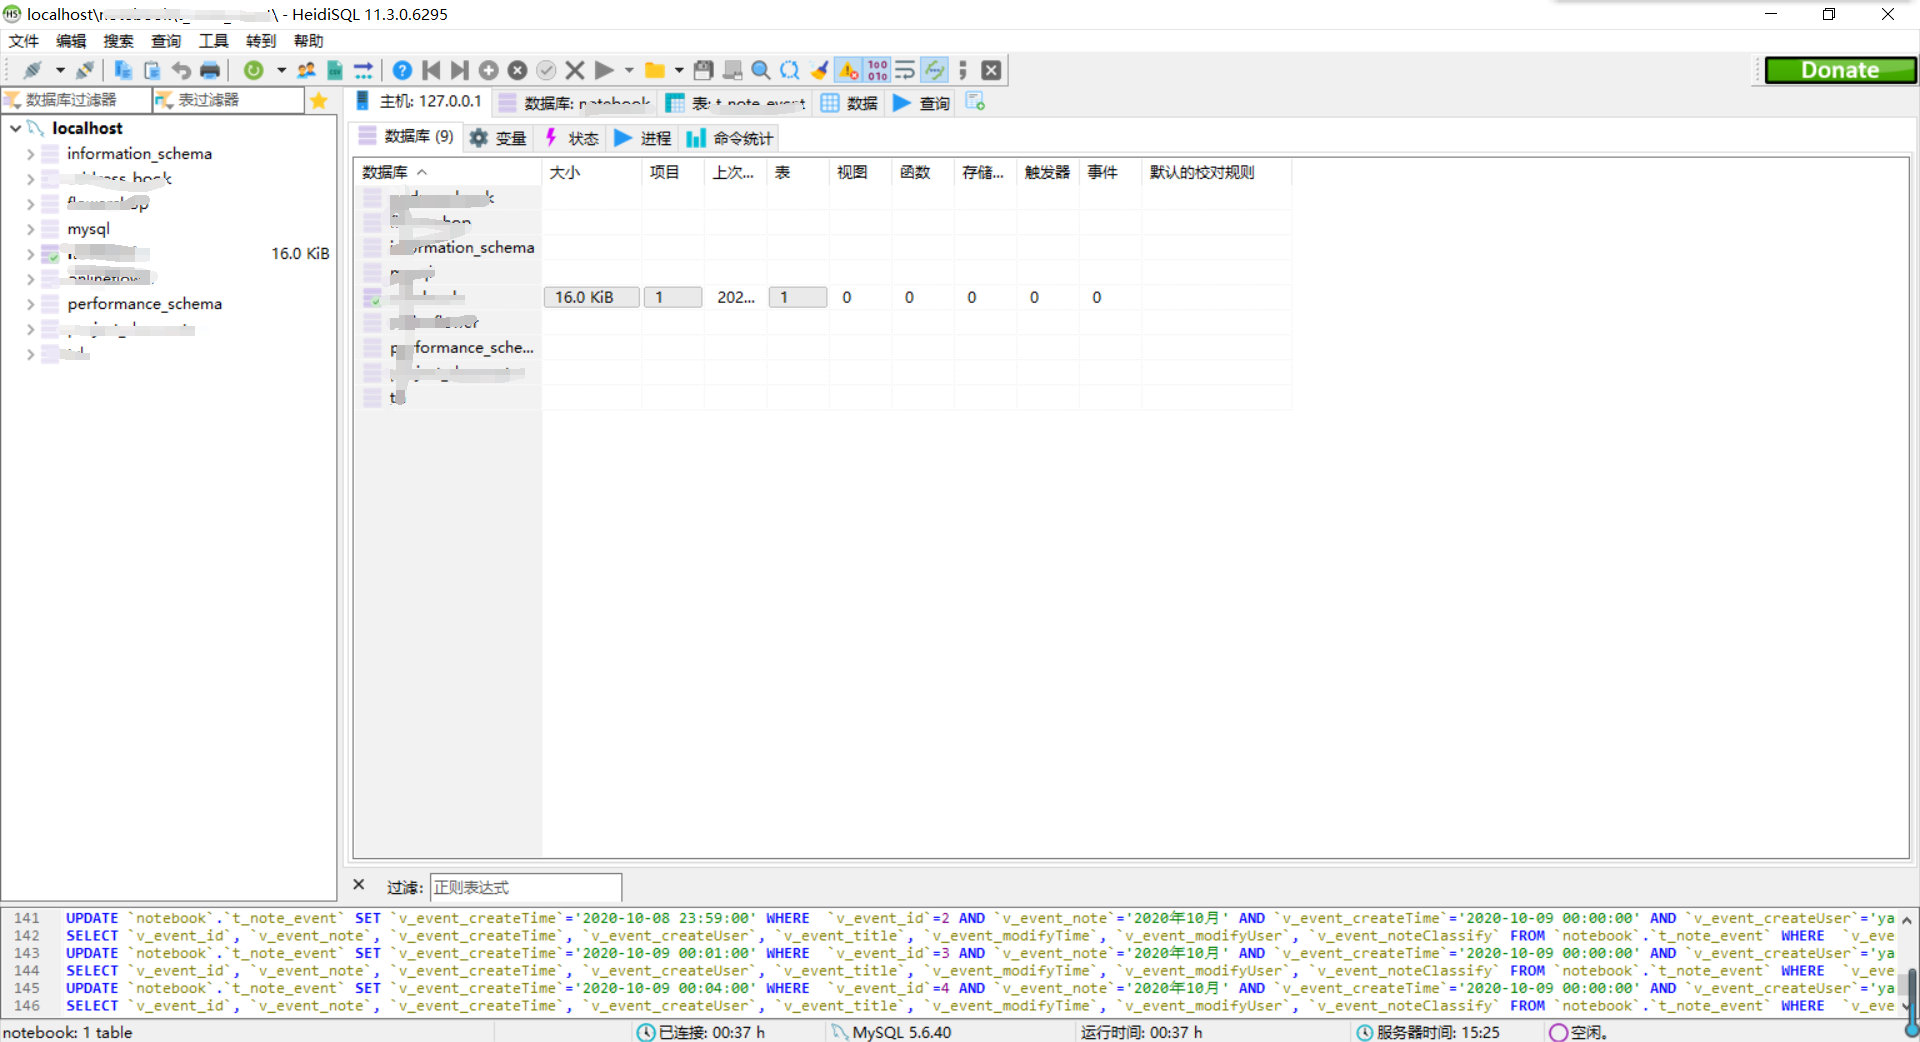Switch to the 查询 tab

[x=921, y=102]
